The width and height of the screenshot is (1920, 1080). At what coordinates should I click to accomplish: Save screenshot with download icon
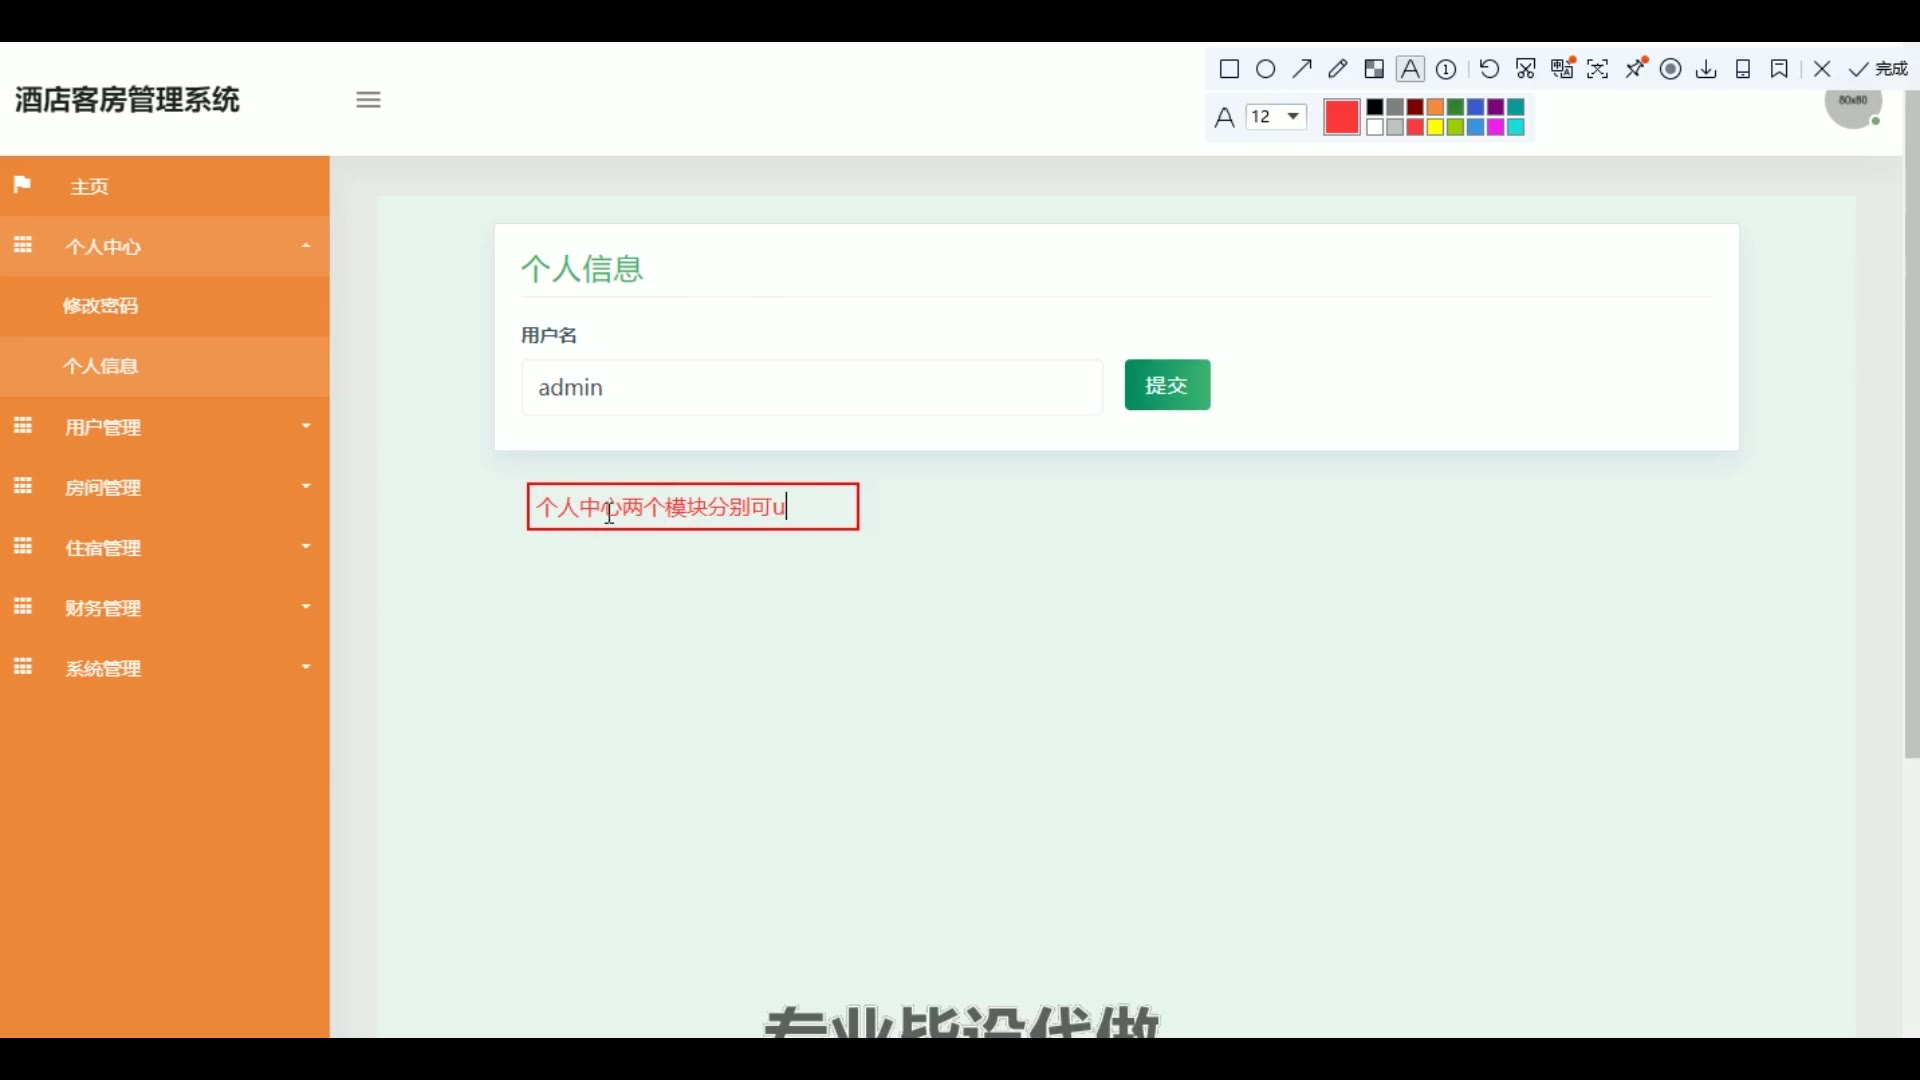point(1707,69)
